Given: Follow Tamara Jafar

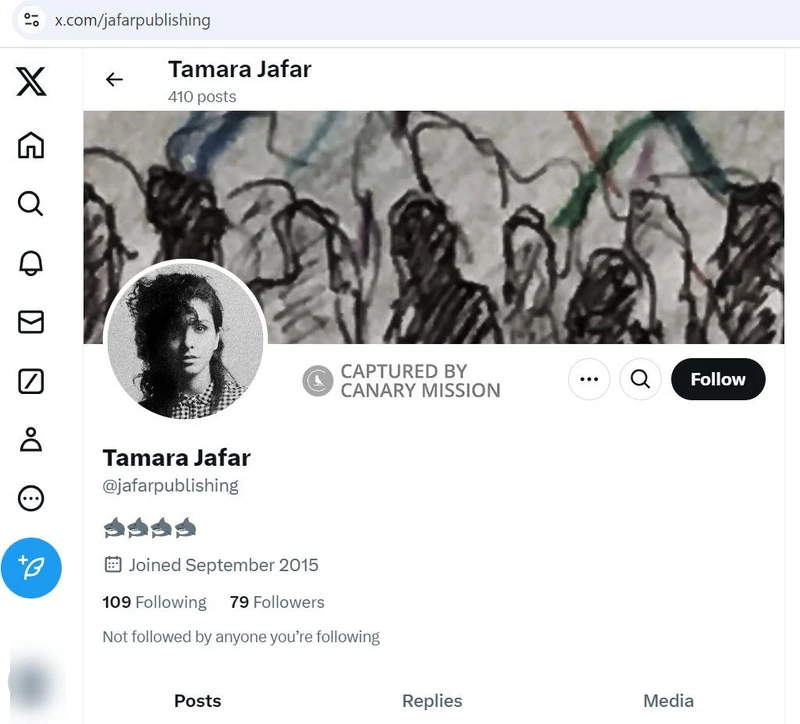Looking at the screenshot, I should pyautogui.click(x=718, y=379).
